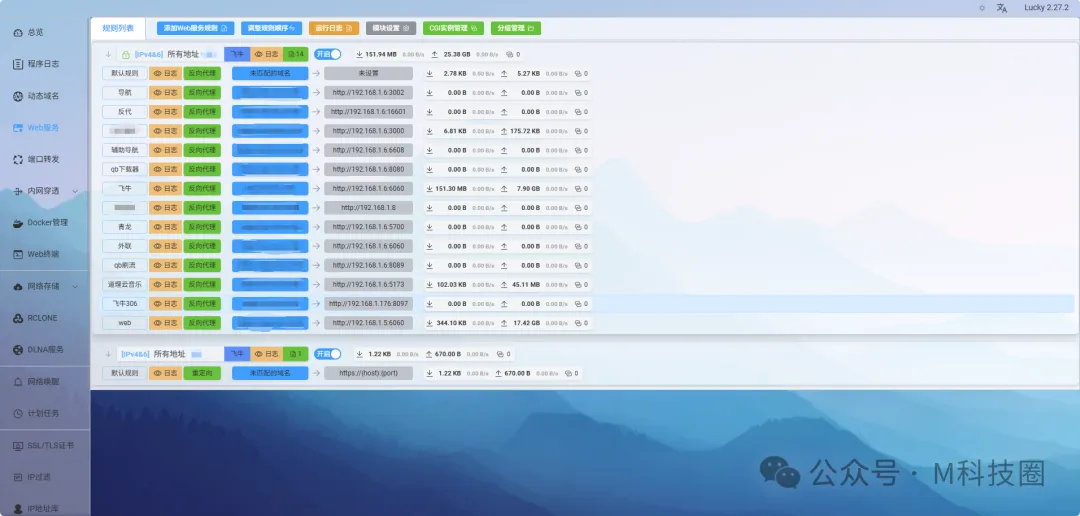Screen dimensions: 1080x516
Task: Expand 网络存储 submenu chevron
Action: [75, 286]
